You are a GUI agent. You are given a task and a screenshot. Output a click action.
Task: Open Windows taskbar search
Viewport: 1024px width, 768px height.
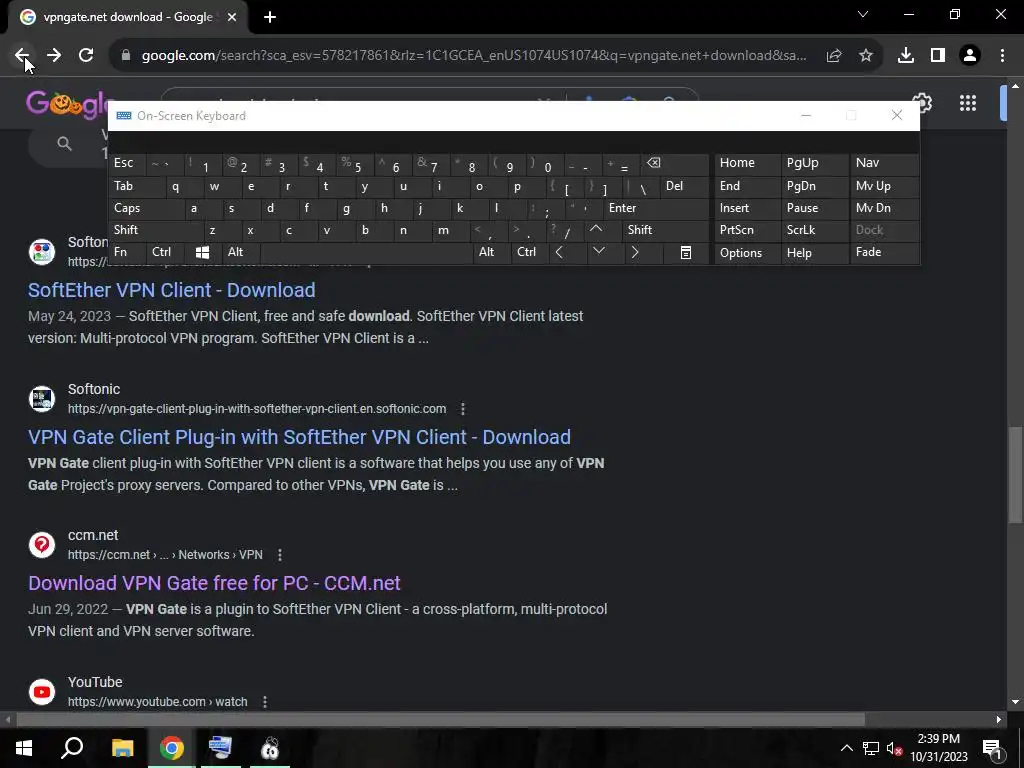click(72, 748)
